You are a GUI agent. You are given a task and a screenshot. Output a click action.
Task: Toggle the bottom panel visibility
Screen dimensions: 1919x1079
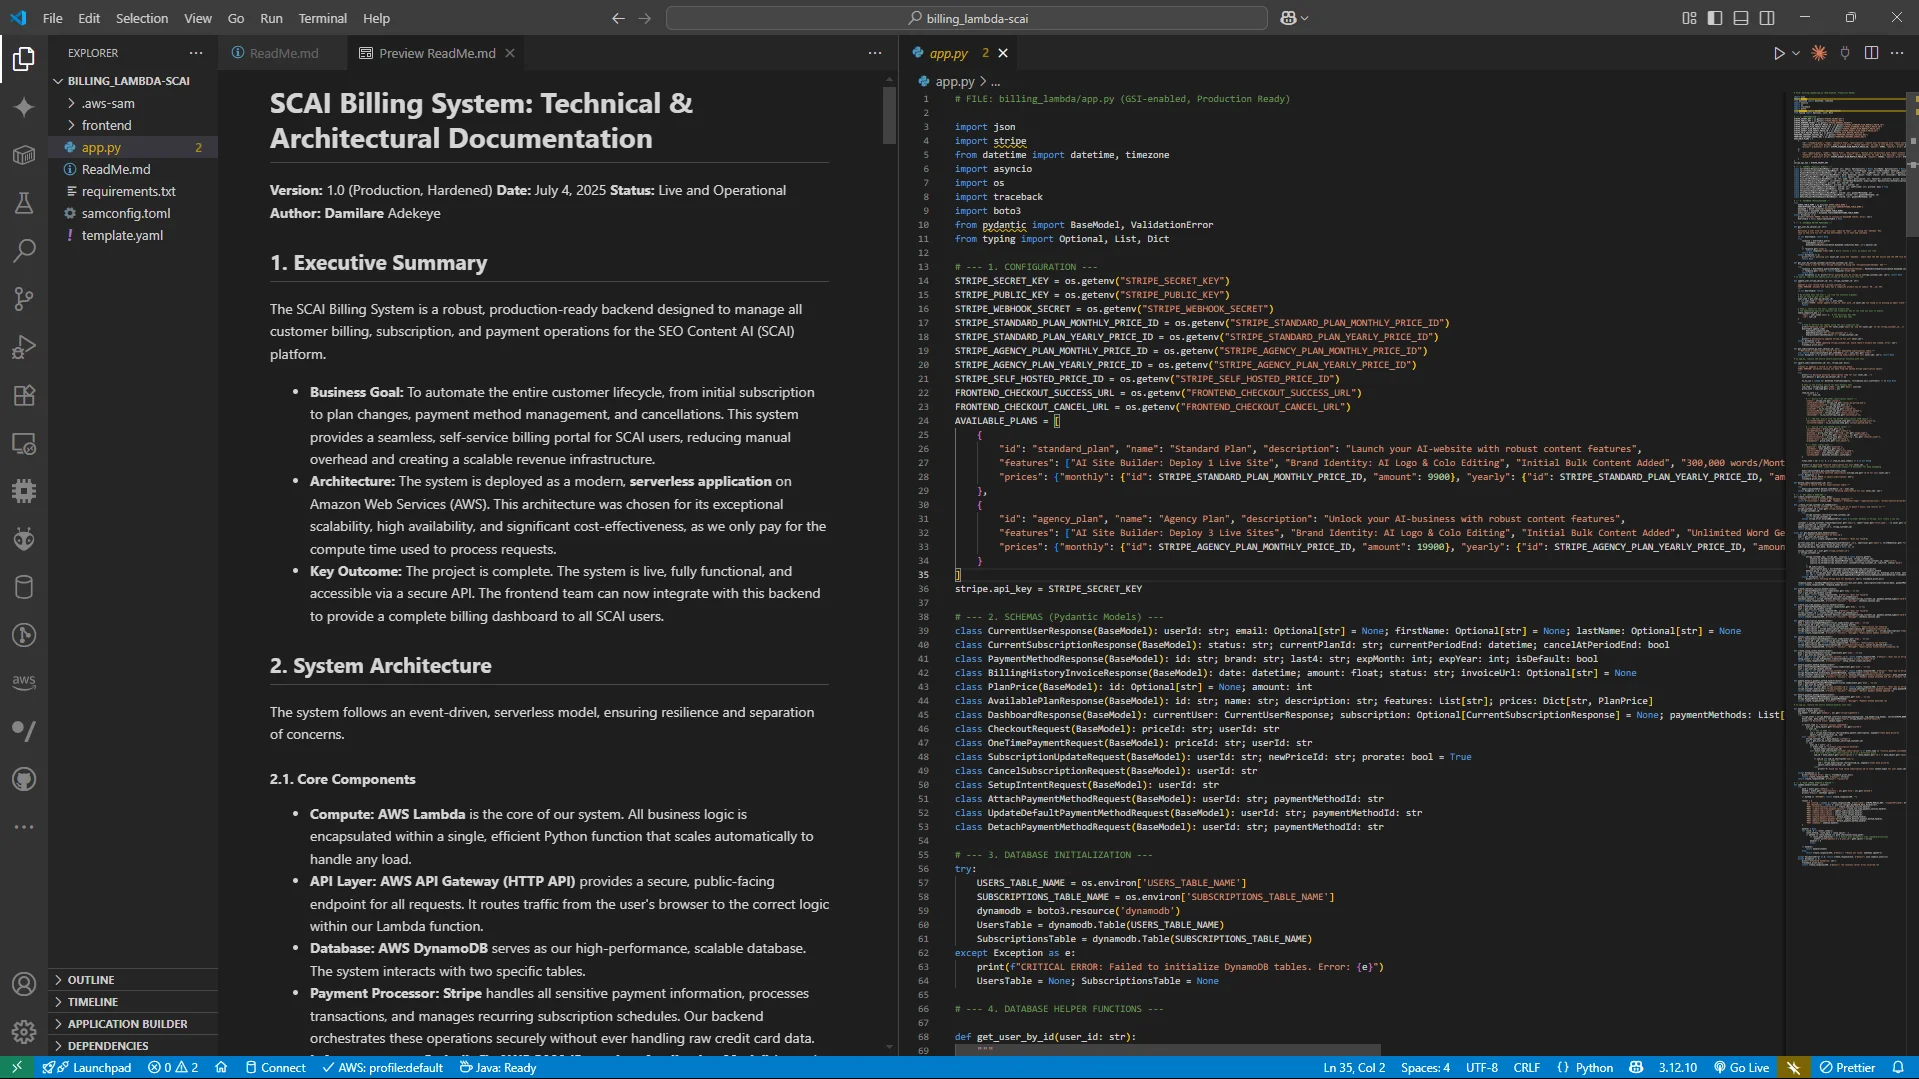pyautogui.click(x=1741, y=18)
